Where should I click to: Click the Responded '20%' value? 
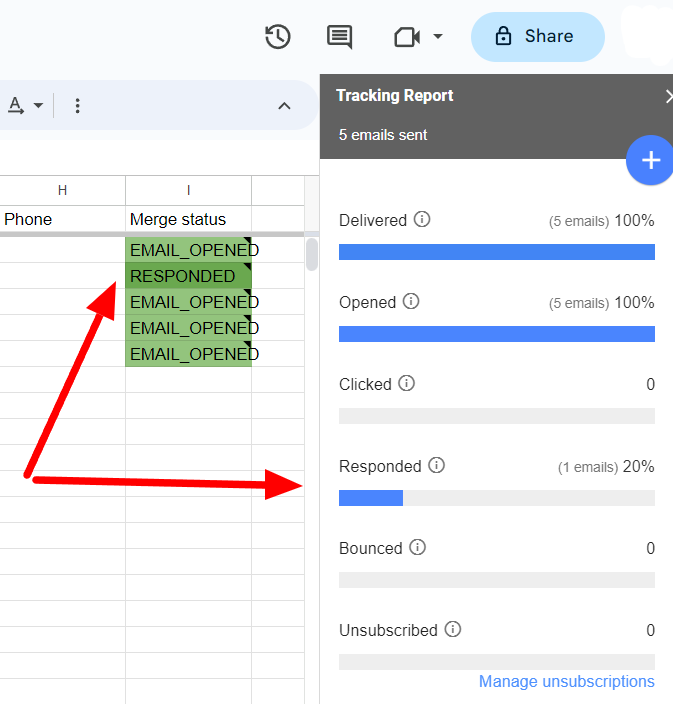[638, 466]
